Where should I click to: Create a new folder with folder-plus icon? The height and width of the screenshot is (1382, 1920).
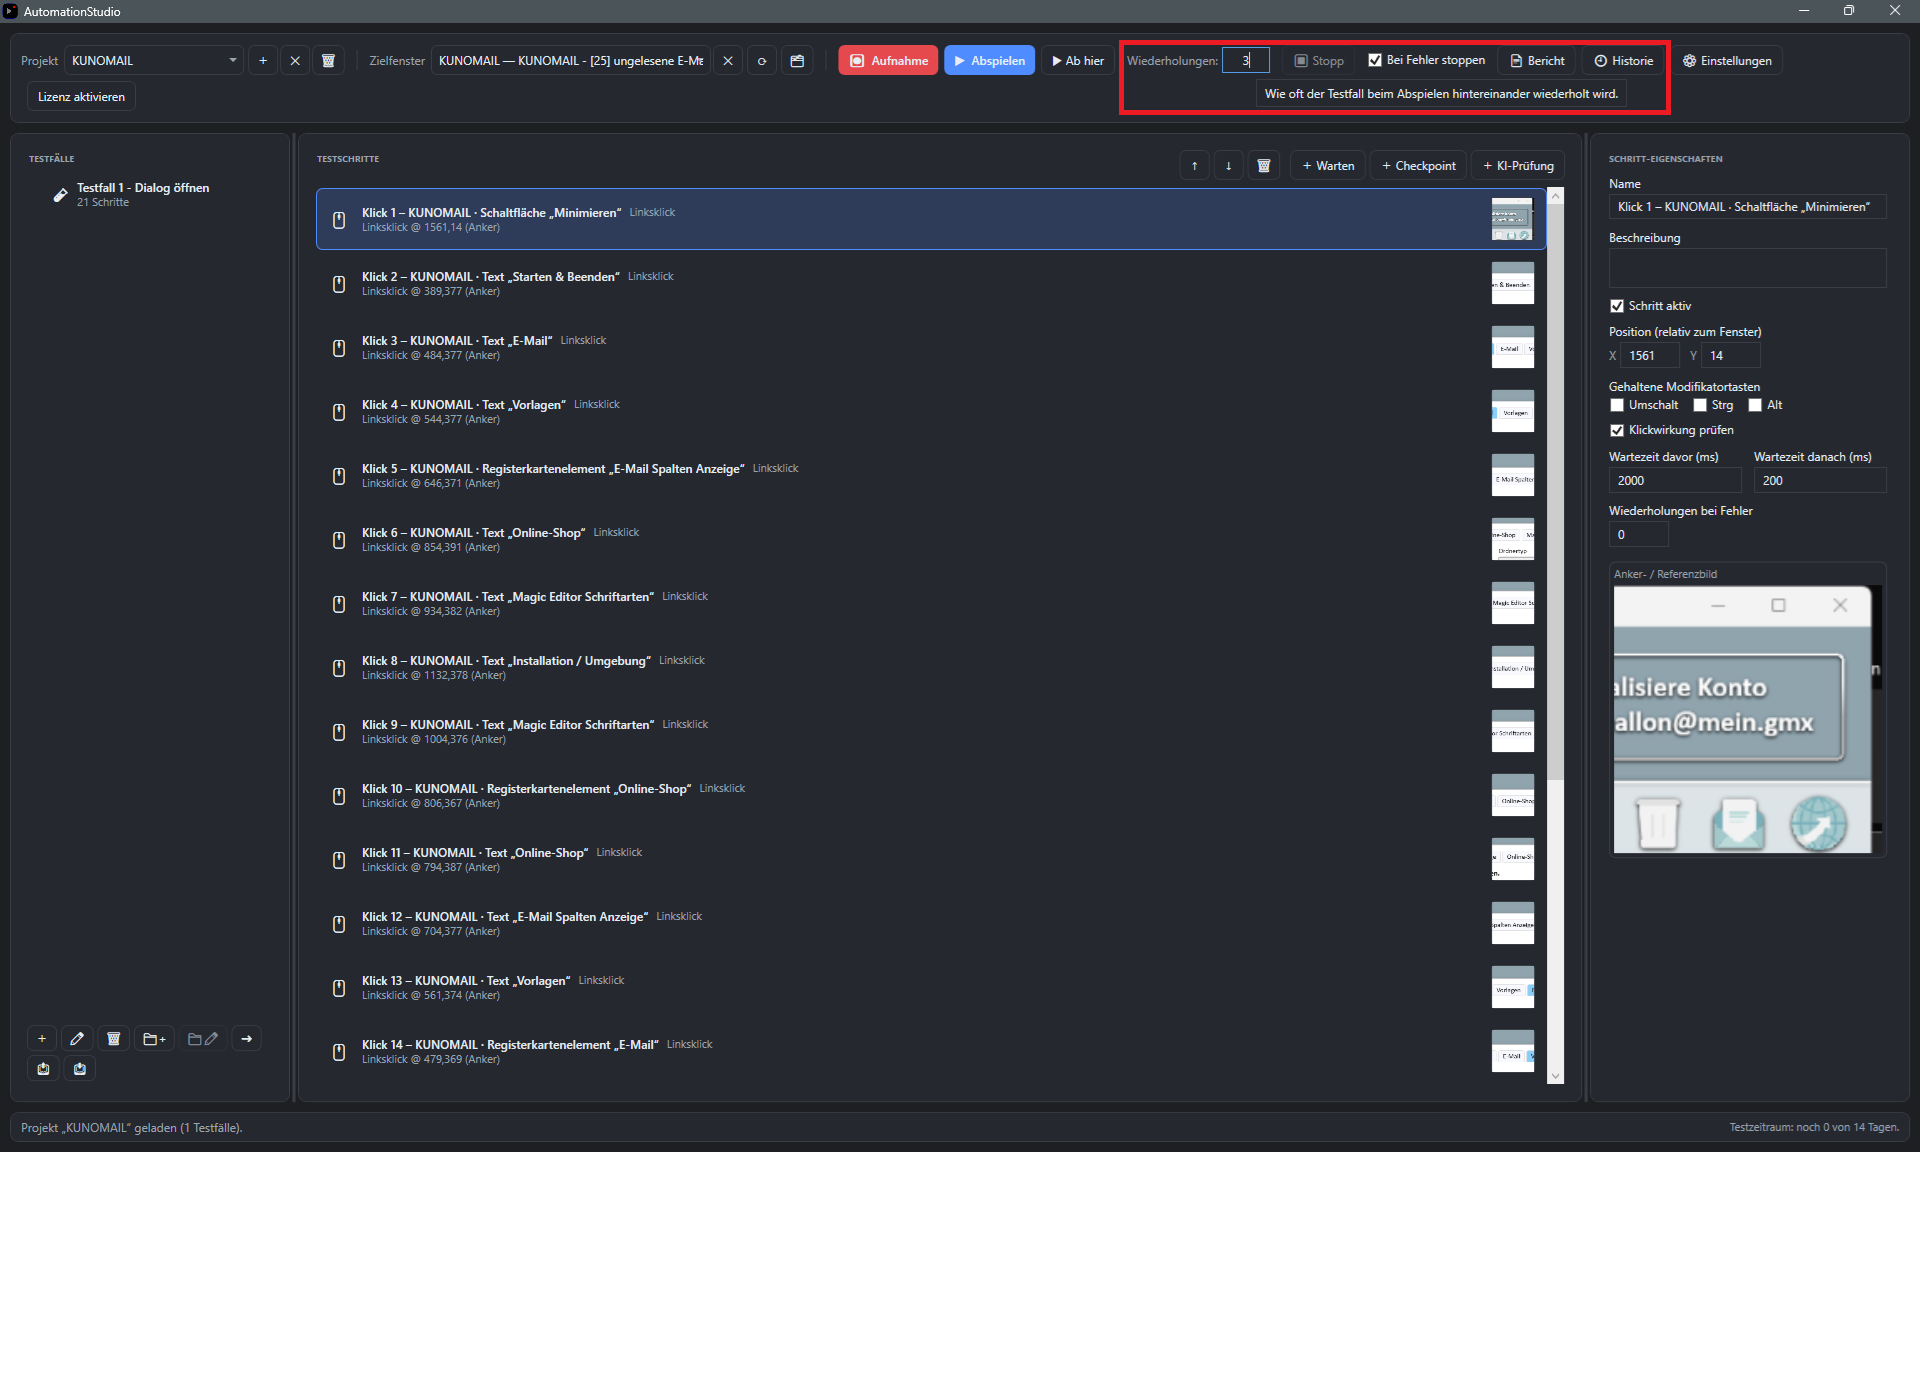tap(154, 1039)
